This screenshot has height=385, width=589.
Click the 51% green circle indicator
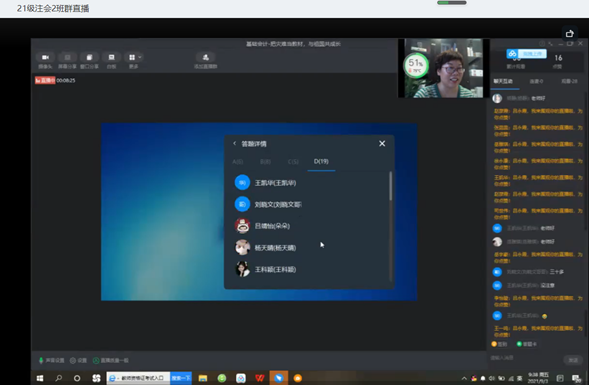pos(416,65)
